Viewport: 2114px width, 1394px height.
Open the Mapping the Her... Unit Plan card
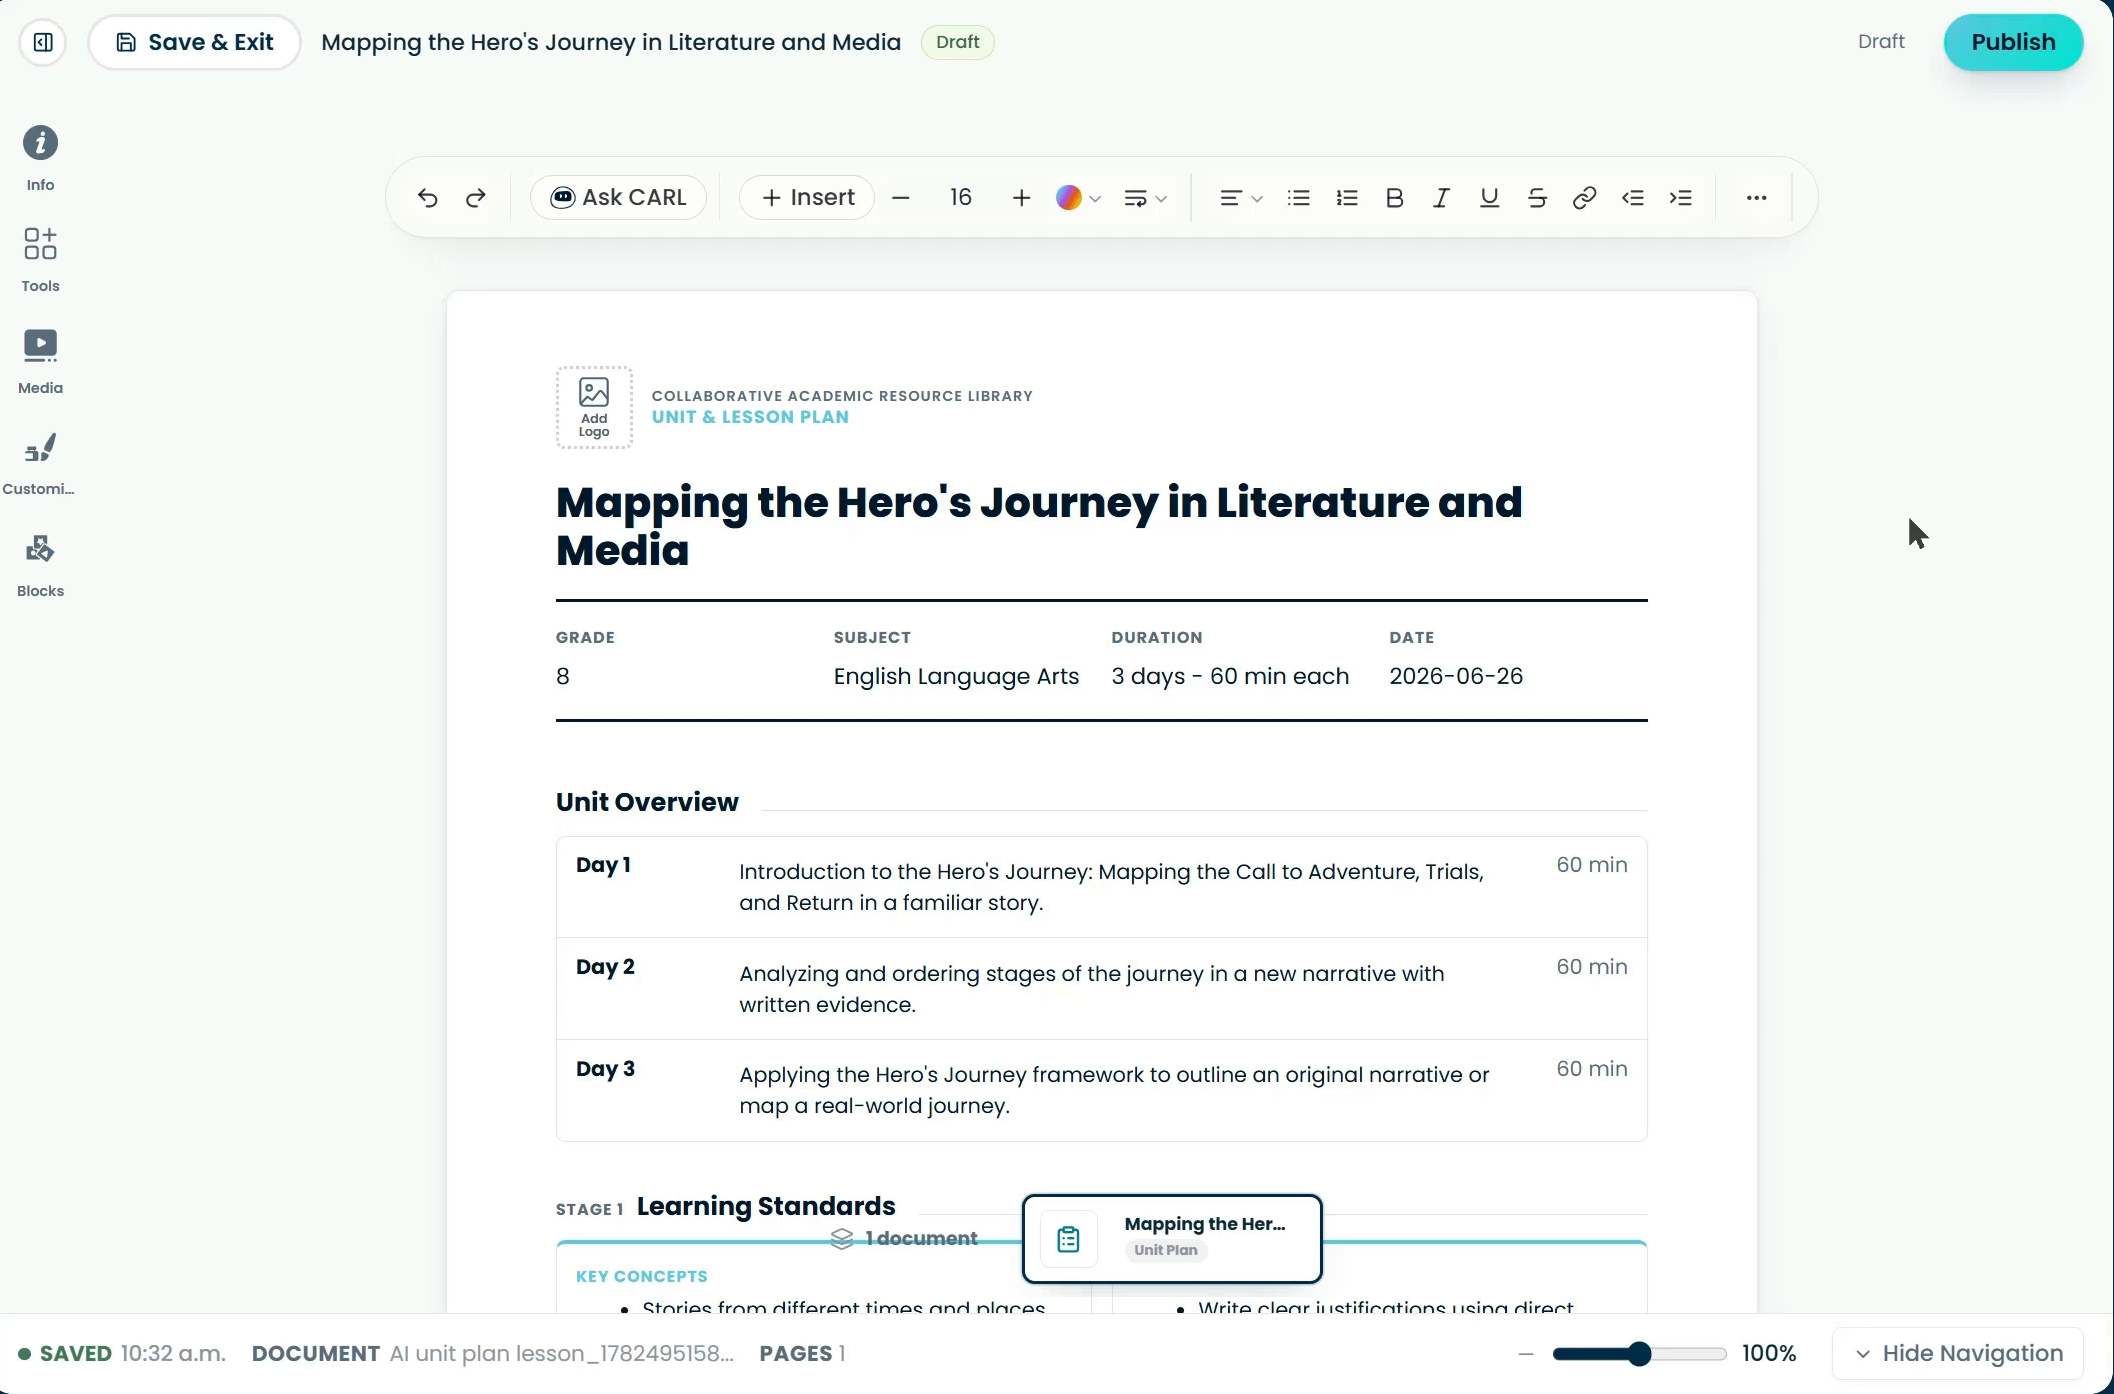point(1172,1238)
